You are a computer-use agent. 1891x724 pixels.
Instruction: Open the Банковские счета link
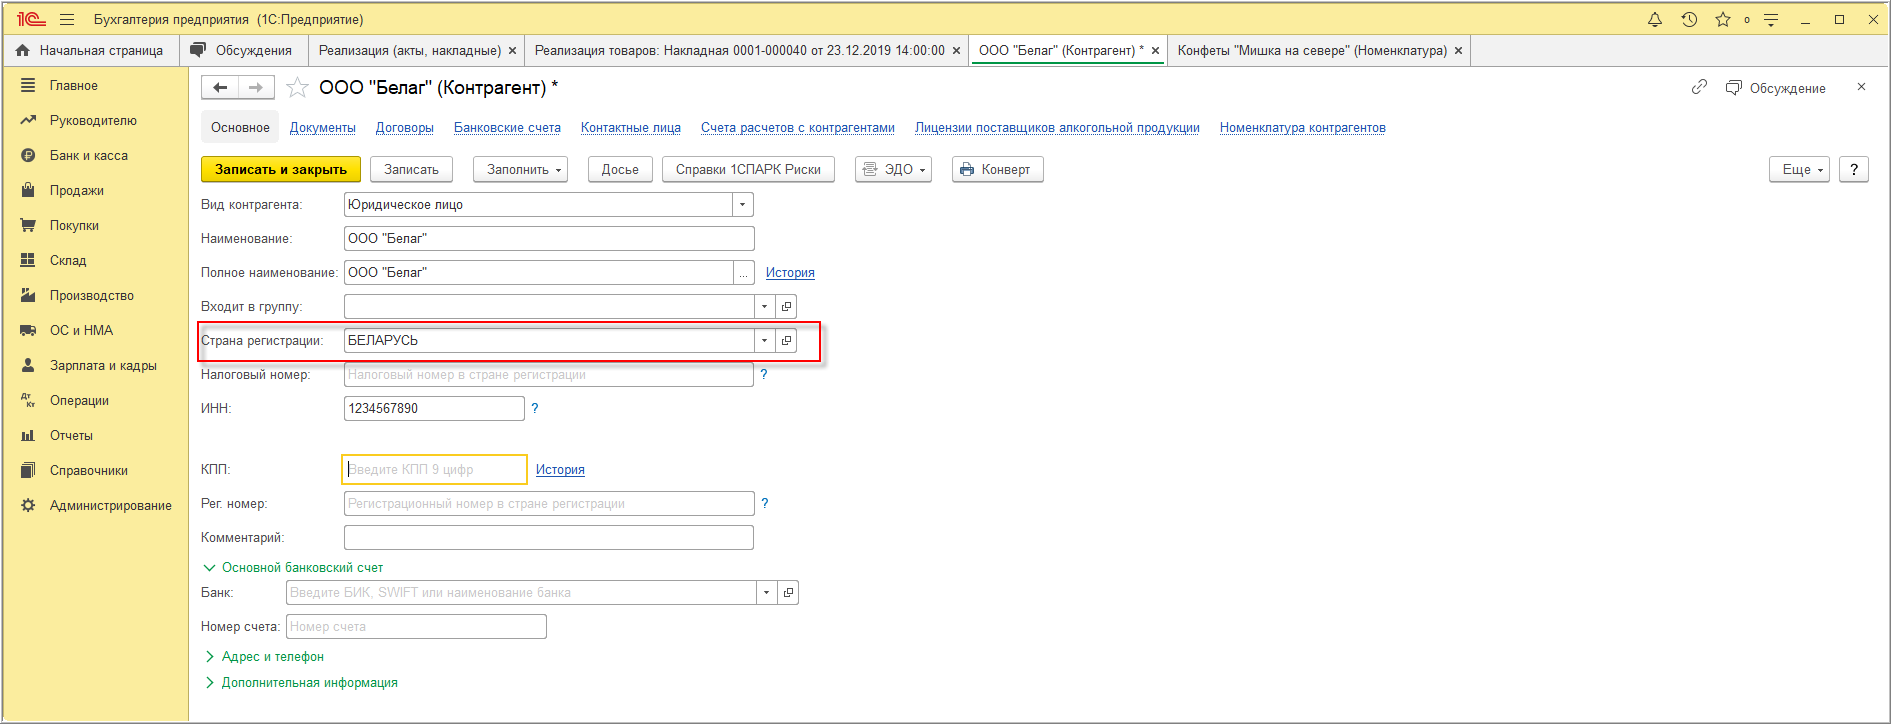[507, 127]
